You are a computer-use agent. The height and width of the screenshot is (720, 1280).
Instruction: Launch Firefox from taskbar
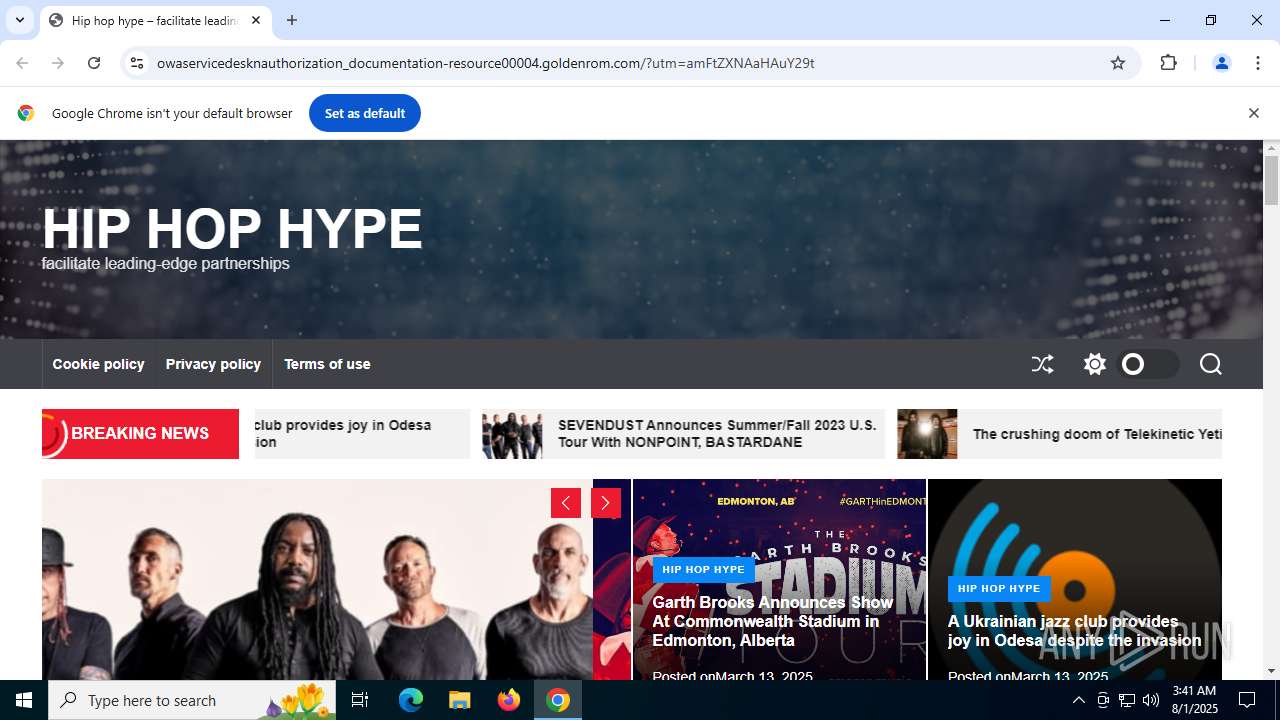(x=509, y=700)
